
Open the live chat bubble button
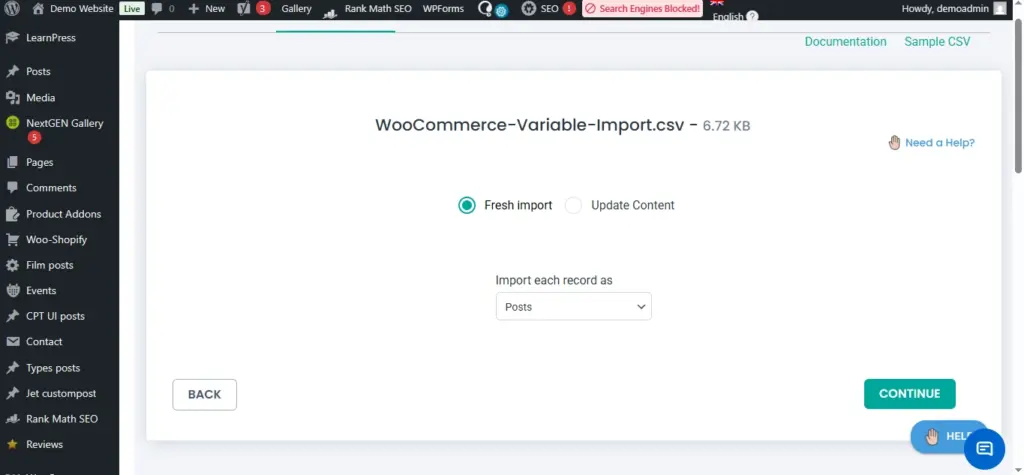coord(984,449)
